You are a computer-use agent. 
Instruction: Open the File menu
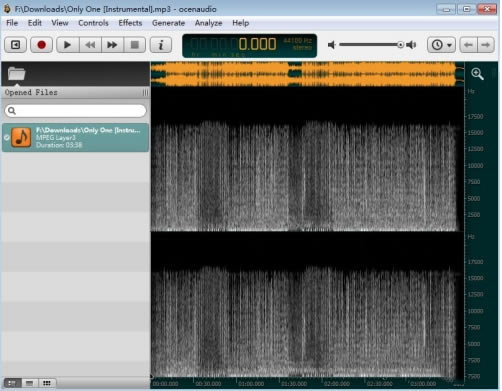coord(12,23)
